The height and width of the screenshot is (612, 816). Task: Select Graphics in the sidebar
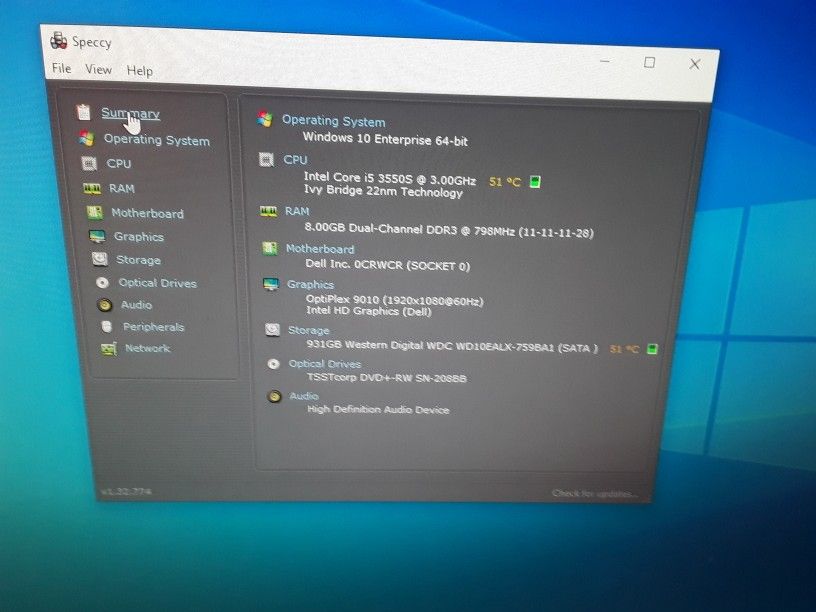(138, 237)
